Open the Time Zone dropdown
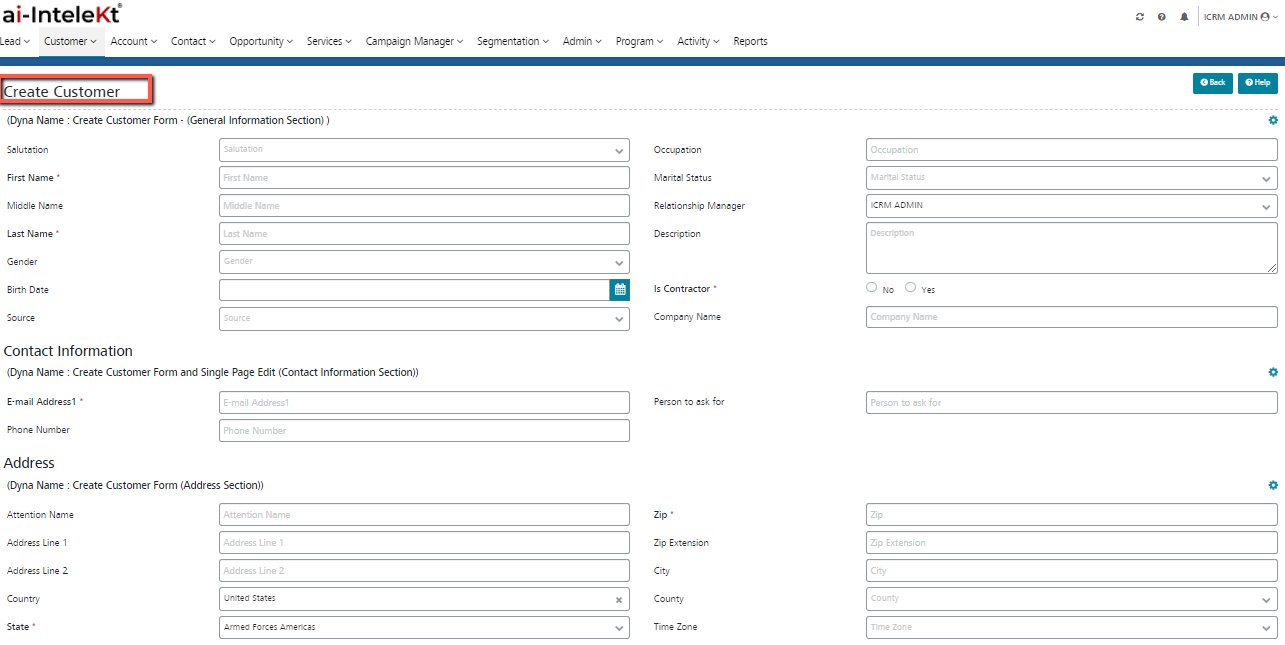This screenshot has height=645, width=1285. click(x=1072, y=627)
